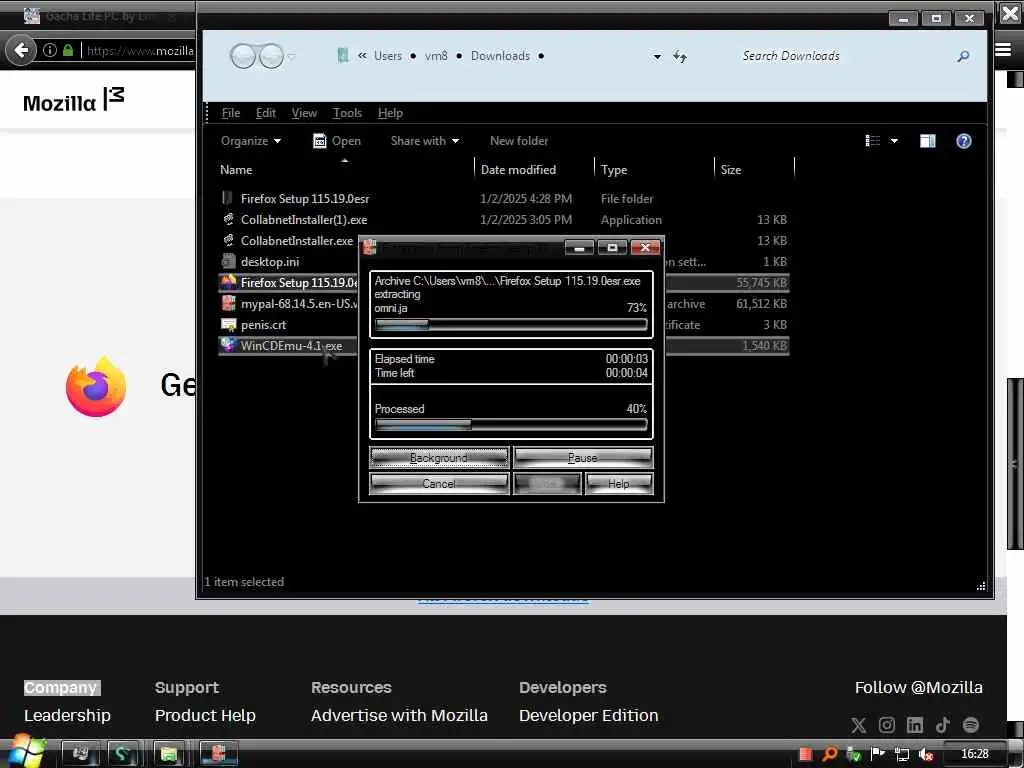Go back in the Explorer window

click(243, 56)
